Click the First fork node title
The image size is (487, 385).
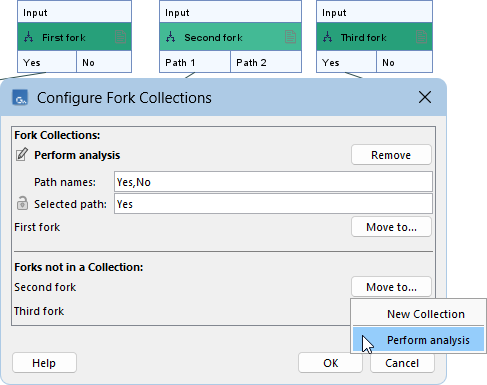(x=64, y=37)
